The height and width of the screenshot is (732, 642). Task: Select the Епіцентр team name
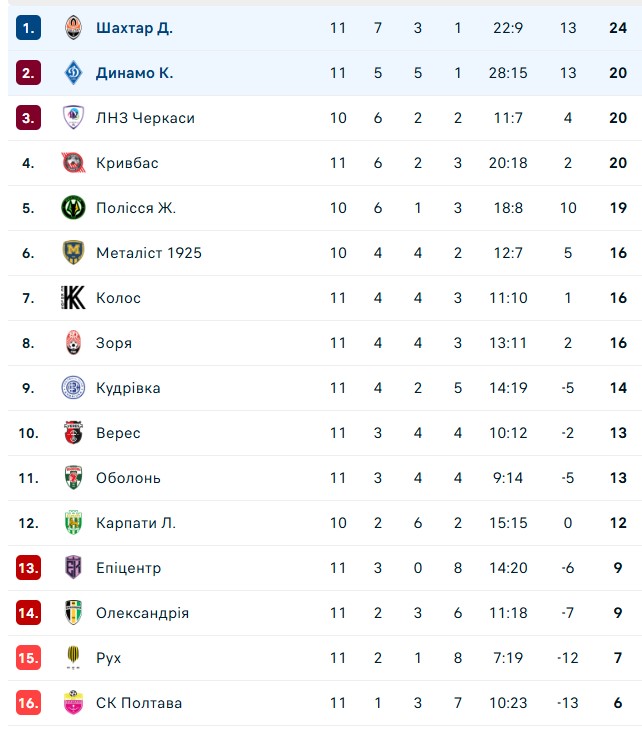(128, 568)
